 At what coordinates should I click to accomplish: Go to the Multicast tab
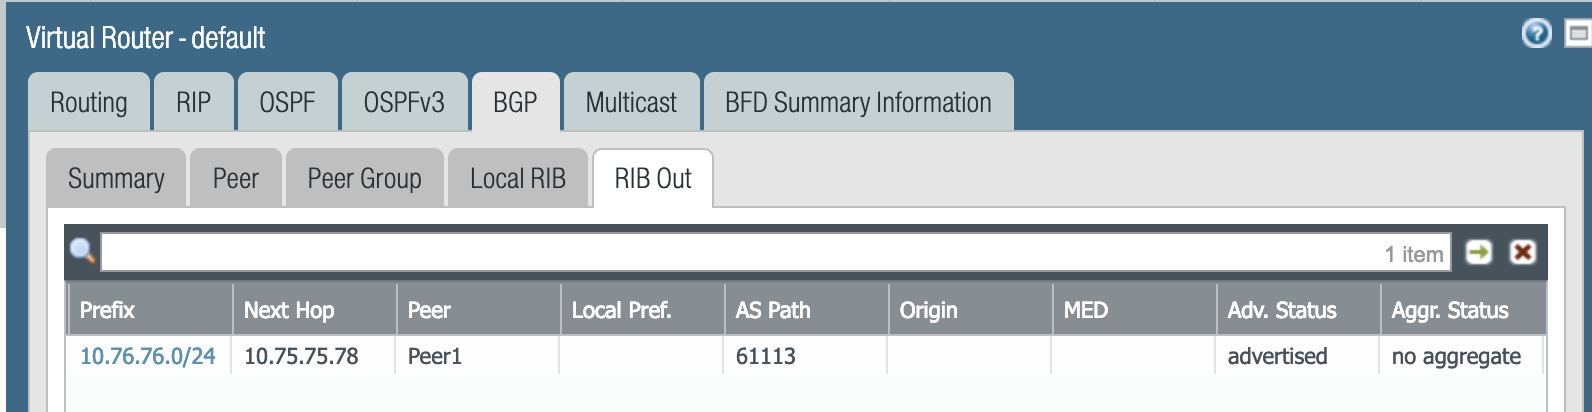click(x=631, y=102)
